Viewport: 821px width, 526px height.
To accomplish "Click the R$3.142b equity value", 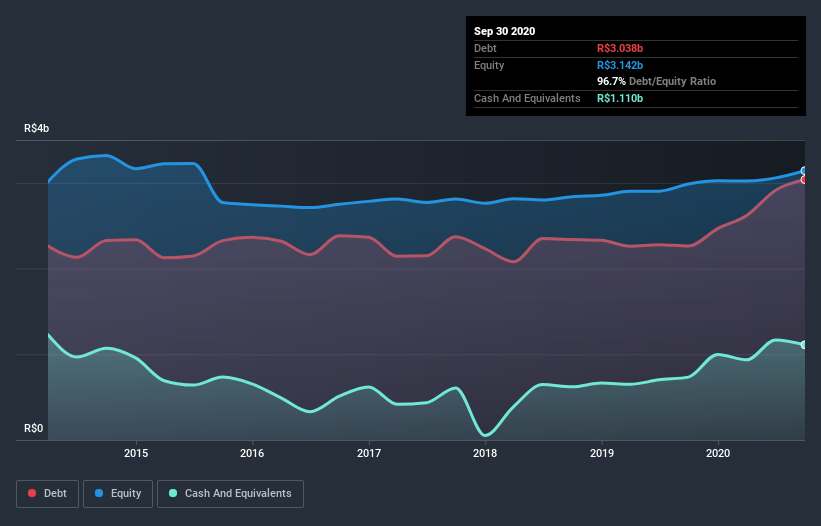I will pos(620,65).
